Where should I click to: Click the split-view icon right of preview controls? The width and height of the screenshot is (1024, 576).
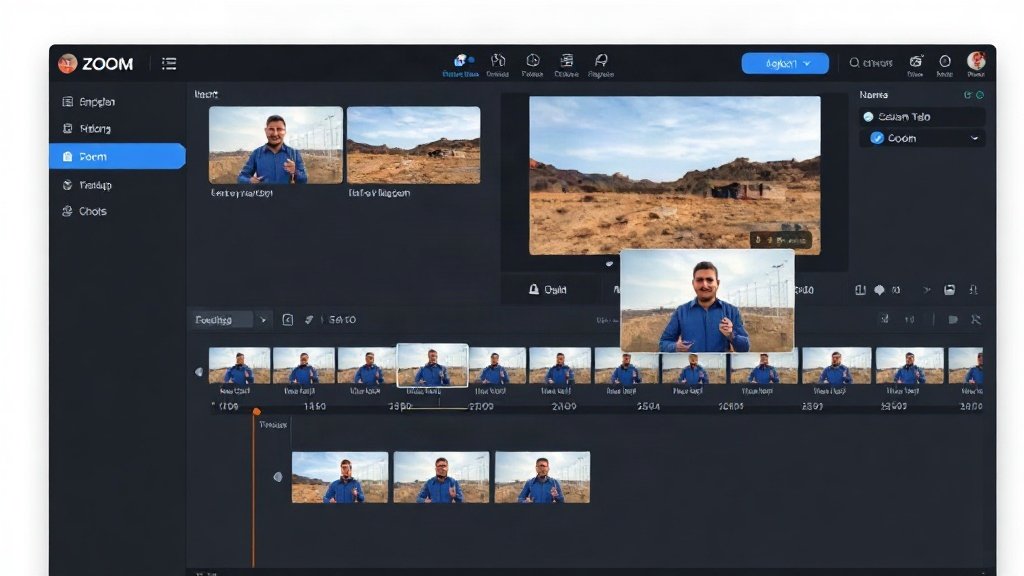[861, 290]
